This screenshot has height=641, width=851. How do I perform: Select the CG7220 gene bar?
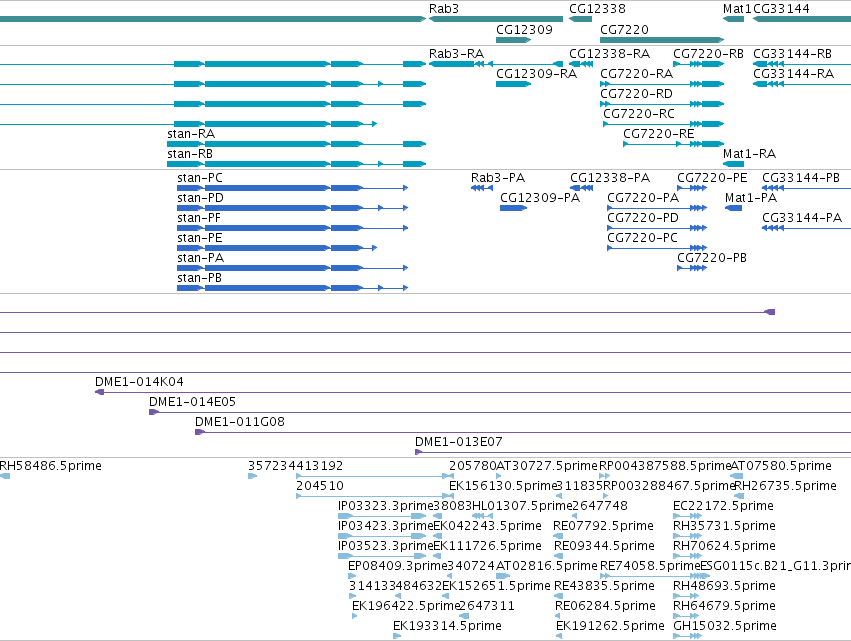point(662,40)
